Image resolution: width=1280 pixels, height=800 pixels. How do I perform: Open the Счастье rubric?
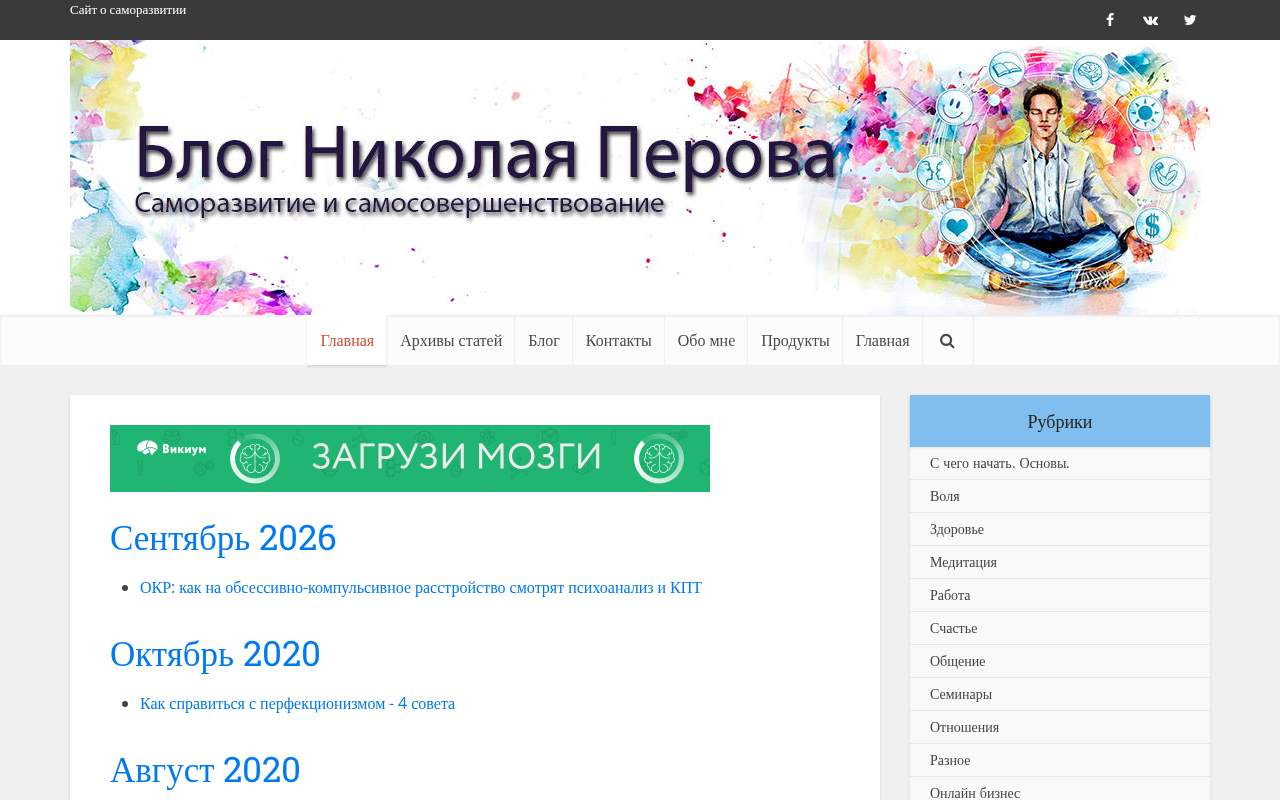tap(954, 628)
